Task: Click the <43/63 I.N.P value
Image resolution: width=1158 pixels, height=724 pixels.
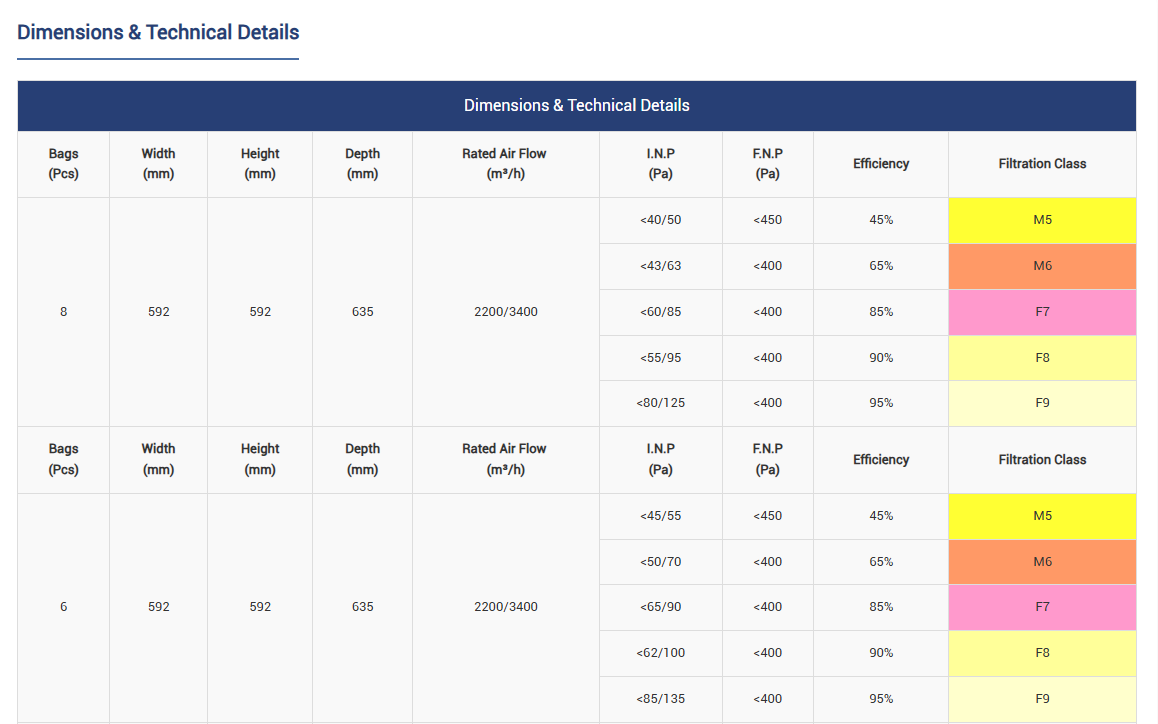Action: click(x=660, y=266)
